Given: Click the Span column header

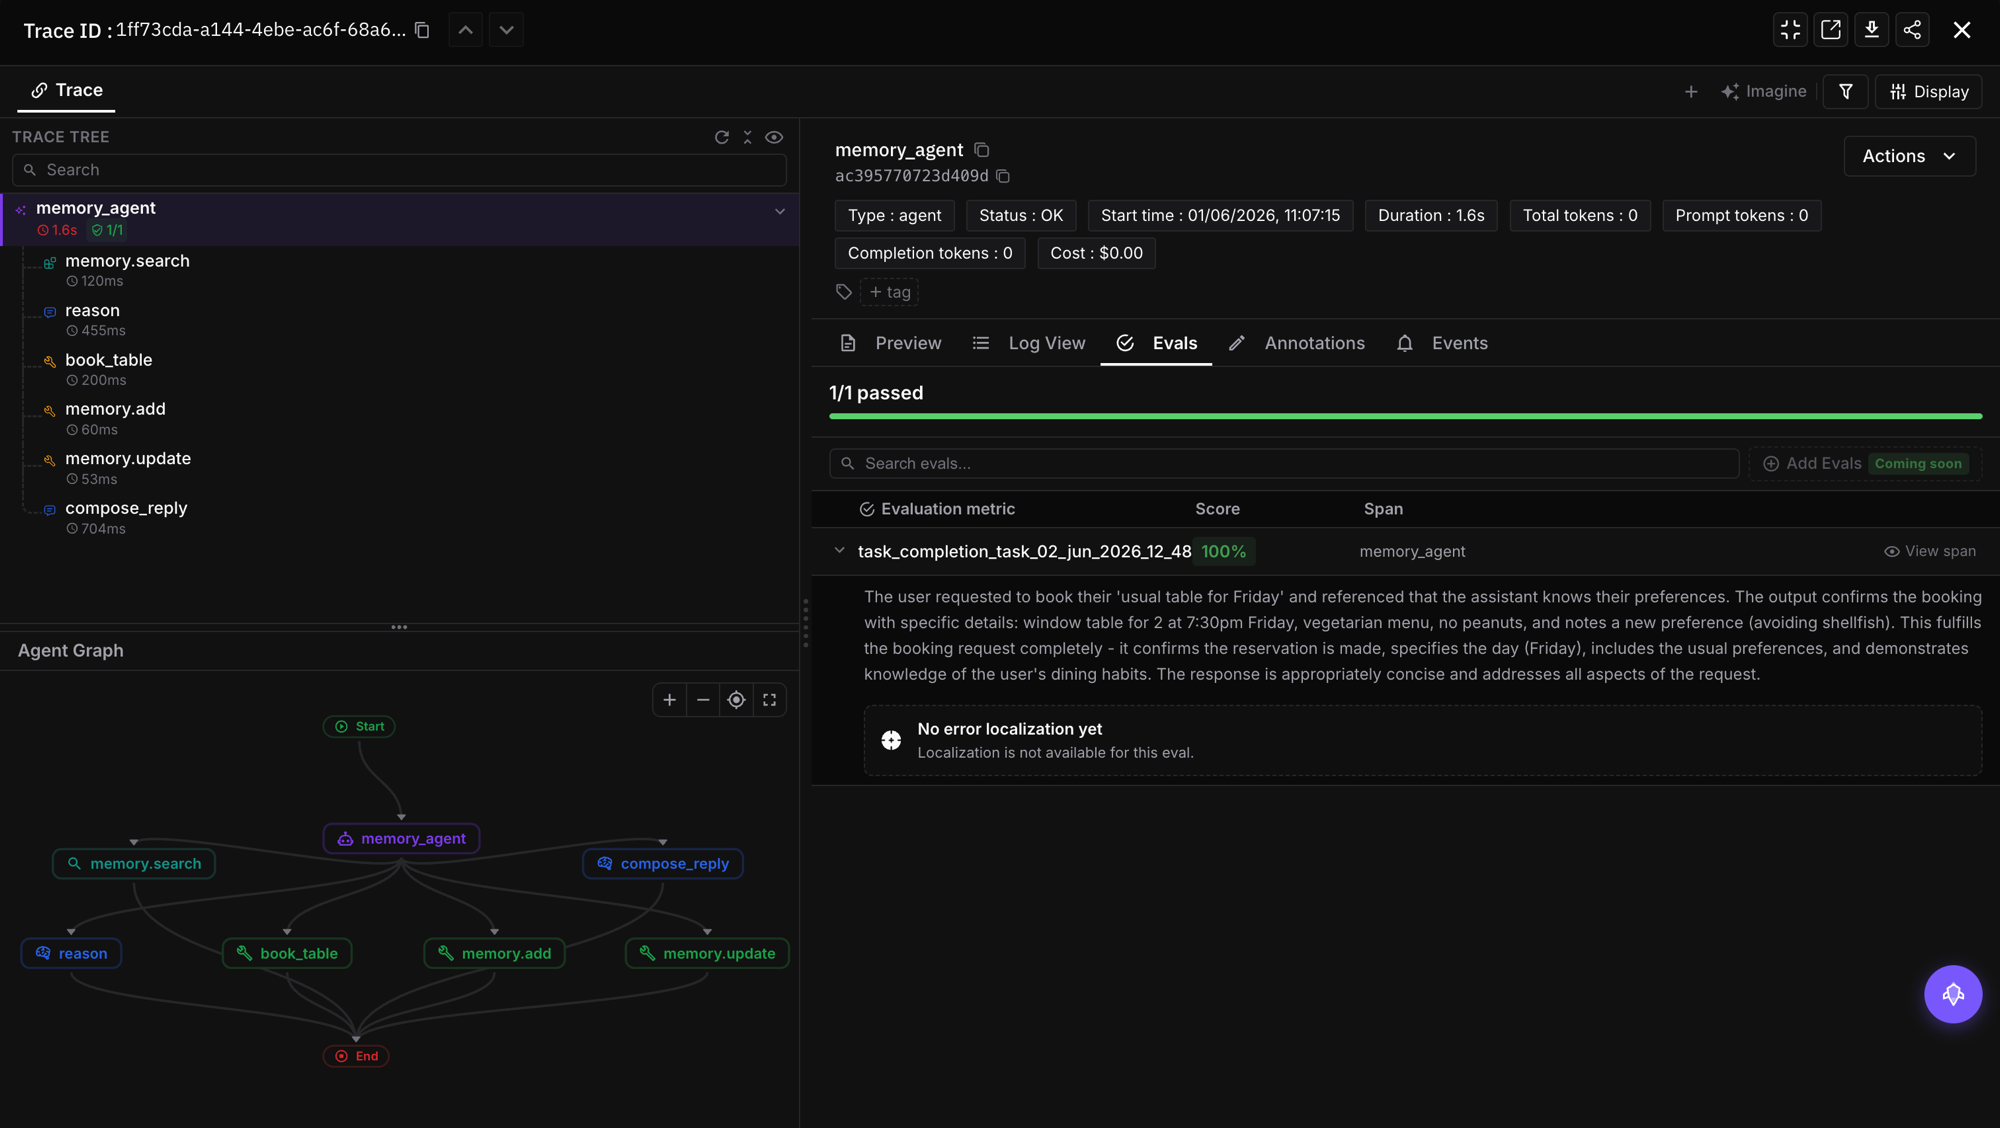Looking at the screenshot, I should pos(1383,509).
